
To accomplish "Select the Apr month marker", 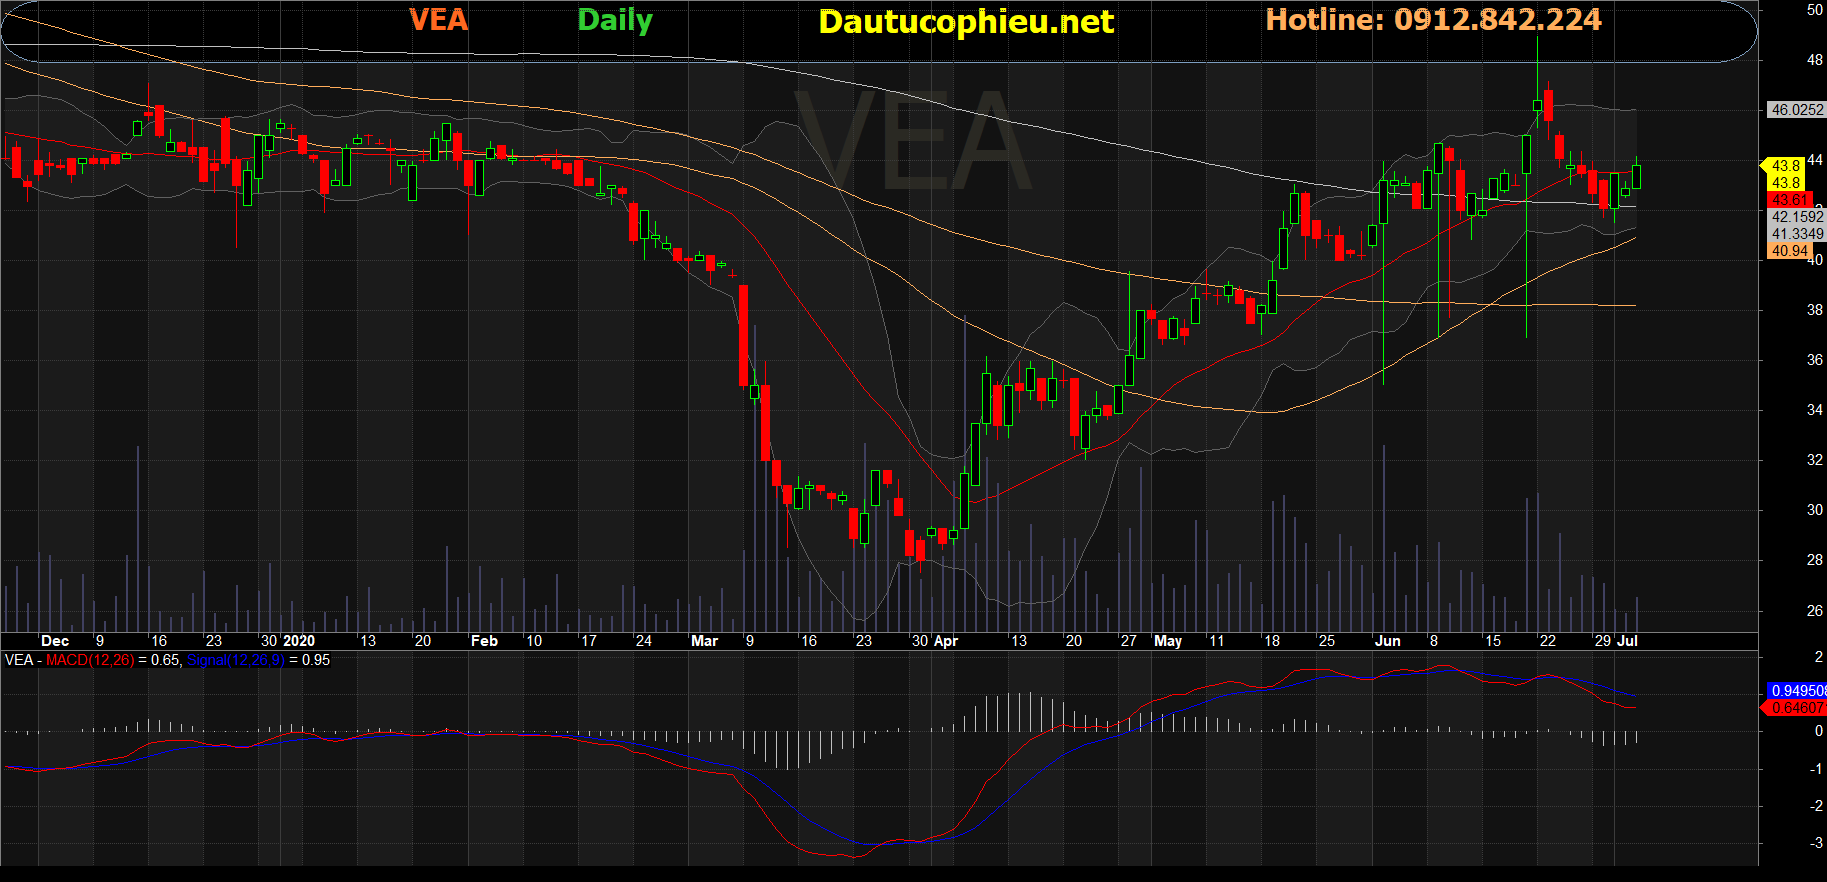I will (946, 641).
